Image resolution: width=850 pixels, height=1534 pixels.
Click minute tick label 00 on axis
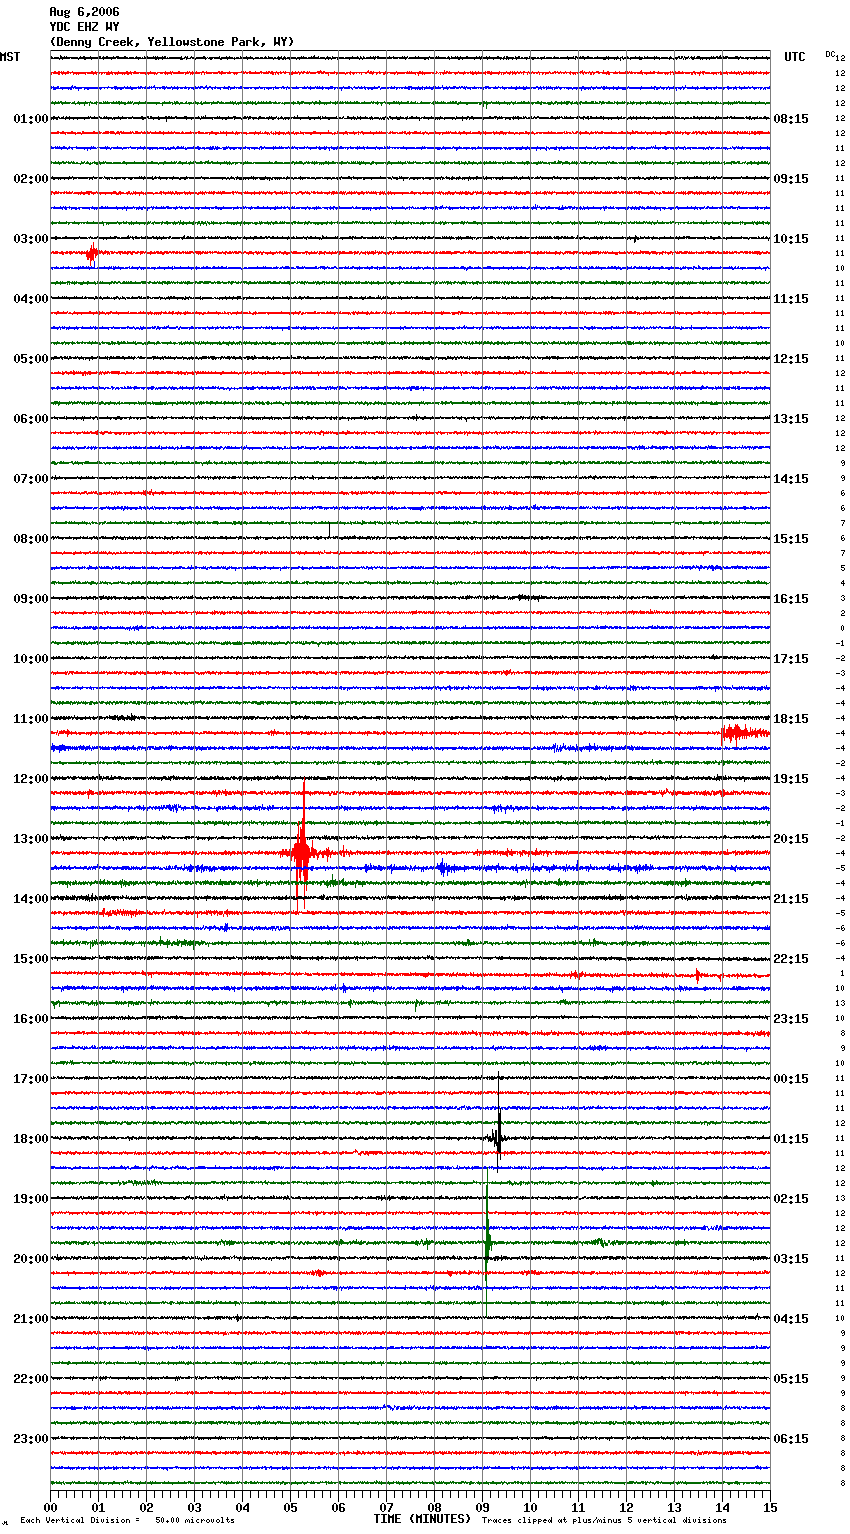tap(50, 1507)
